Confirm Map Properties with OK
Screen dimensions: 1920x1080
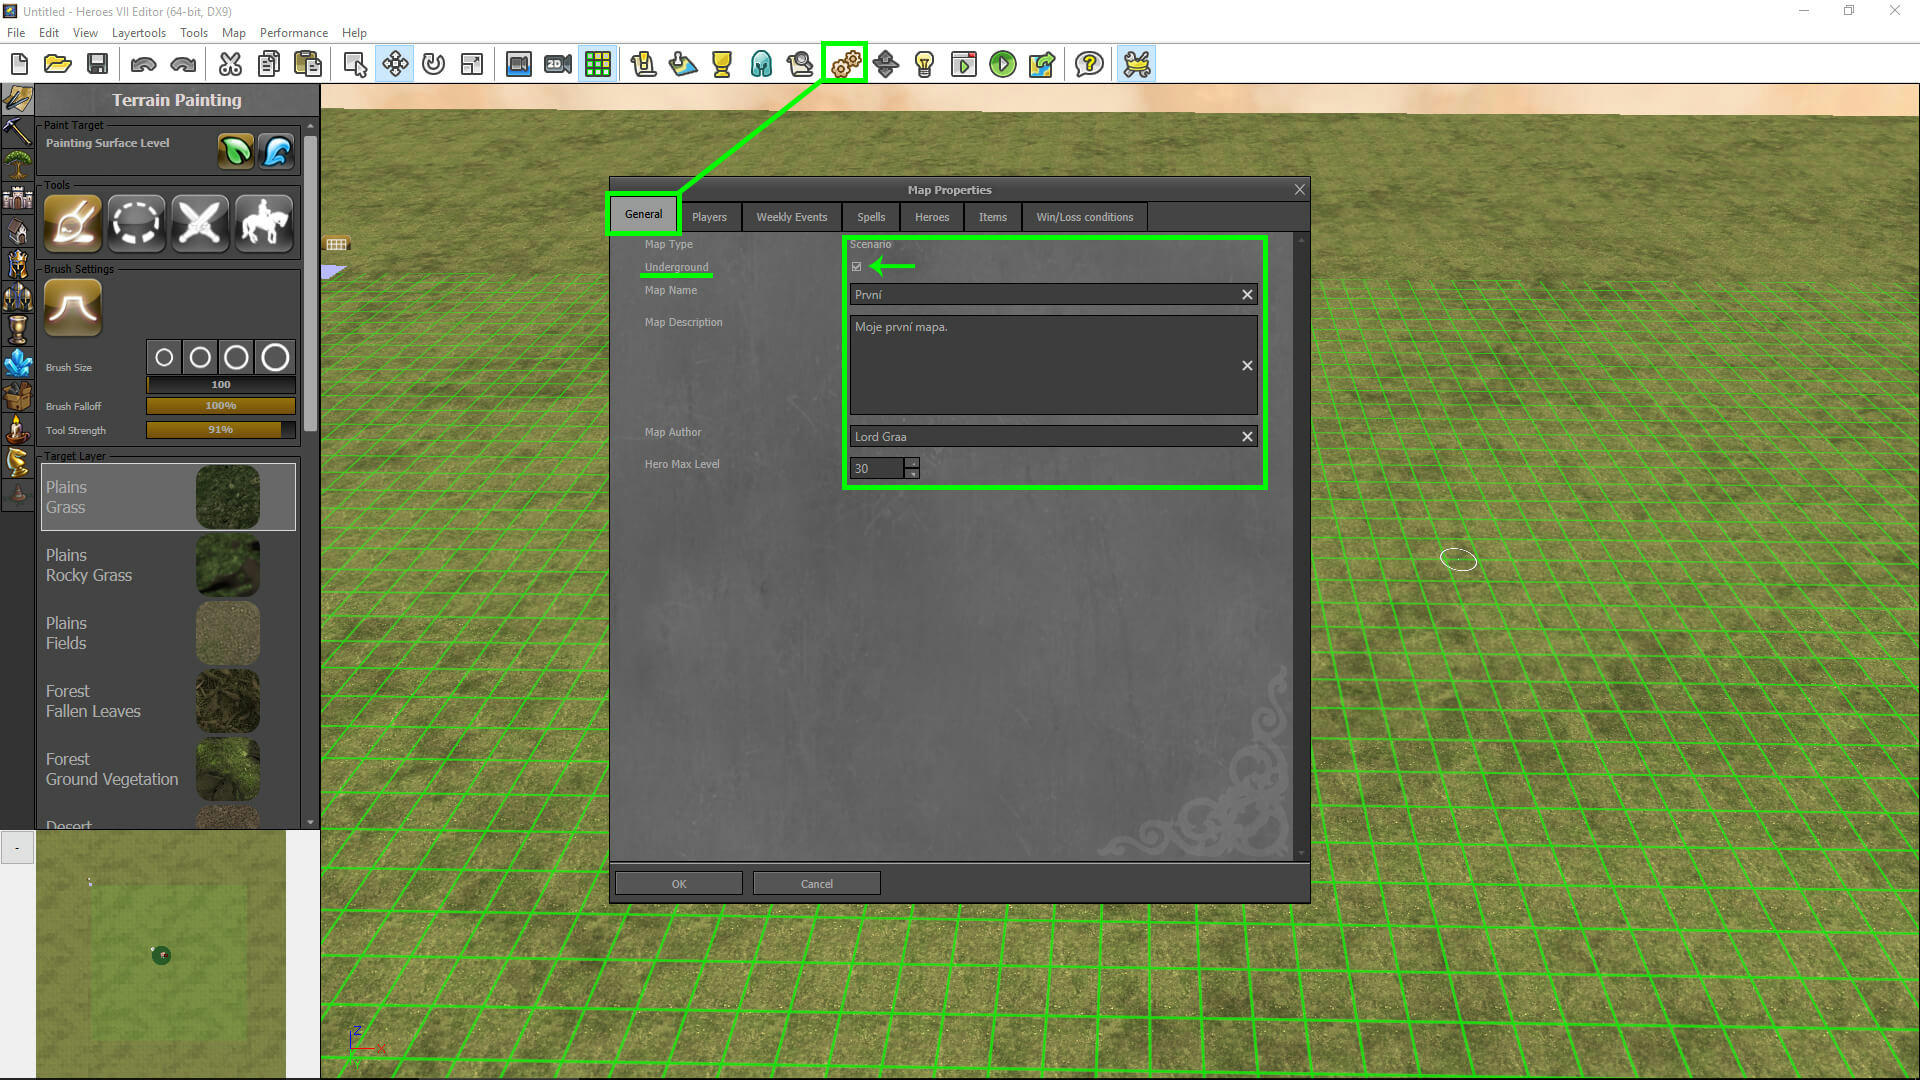point(679,884)
